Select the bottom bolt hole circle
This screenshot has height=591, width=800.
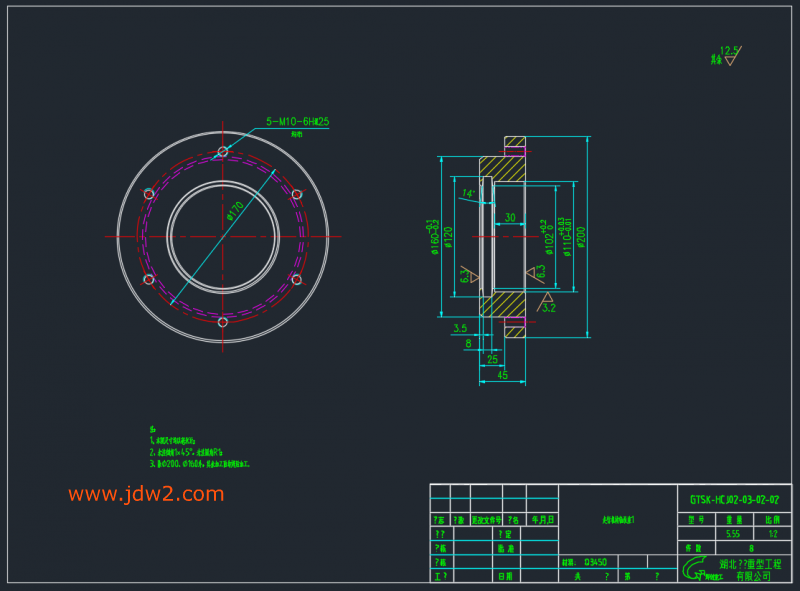tap(223, 322)
